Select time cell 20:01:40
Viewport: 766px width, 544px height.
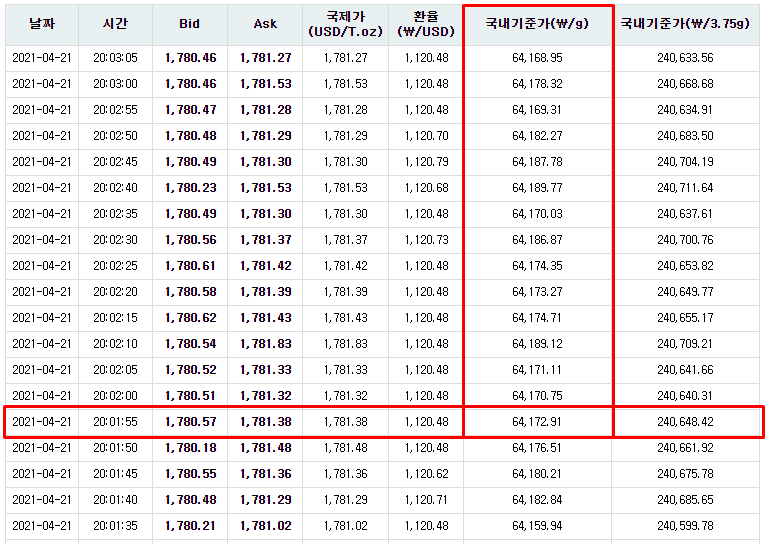coord(115,500)
